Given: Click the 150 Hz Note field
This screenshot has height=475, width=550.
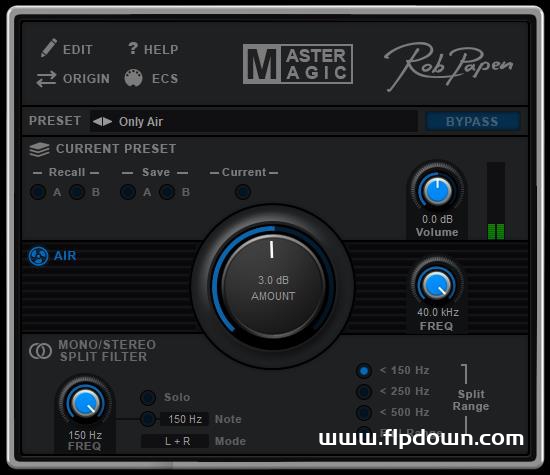Looking at the screenshot, I should [x=185, y=419].
